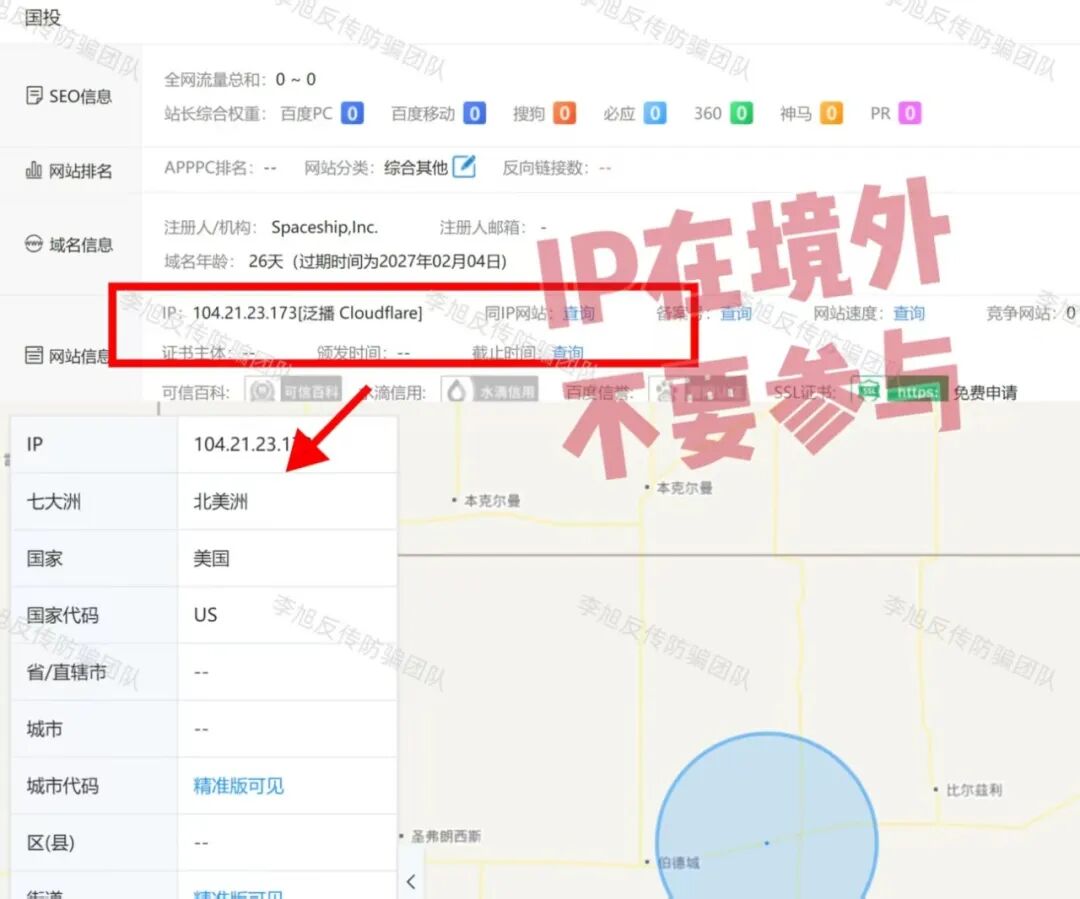
Task: Open 精准版可见 for 街道
Action: pyautogui.click(x=235, y=893)
